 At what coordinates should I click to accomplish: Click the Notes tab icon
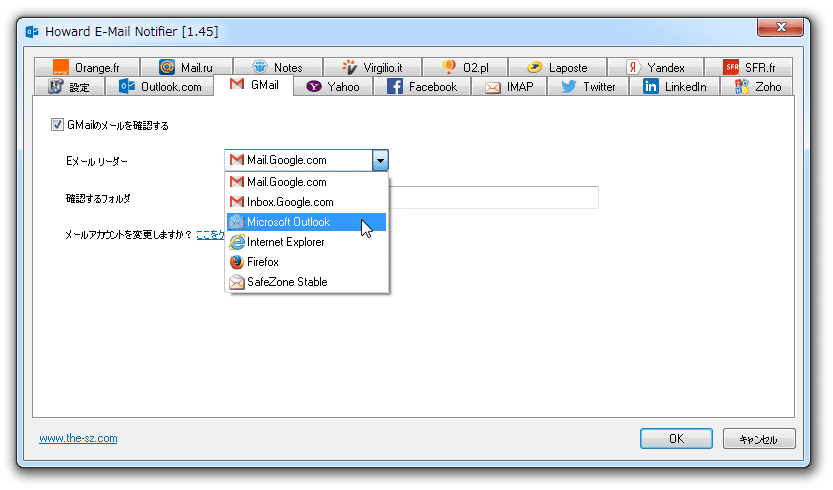point(260,67)
